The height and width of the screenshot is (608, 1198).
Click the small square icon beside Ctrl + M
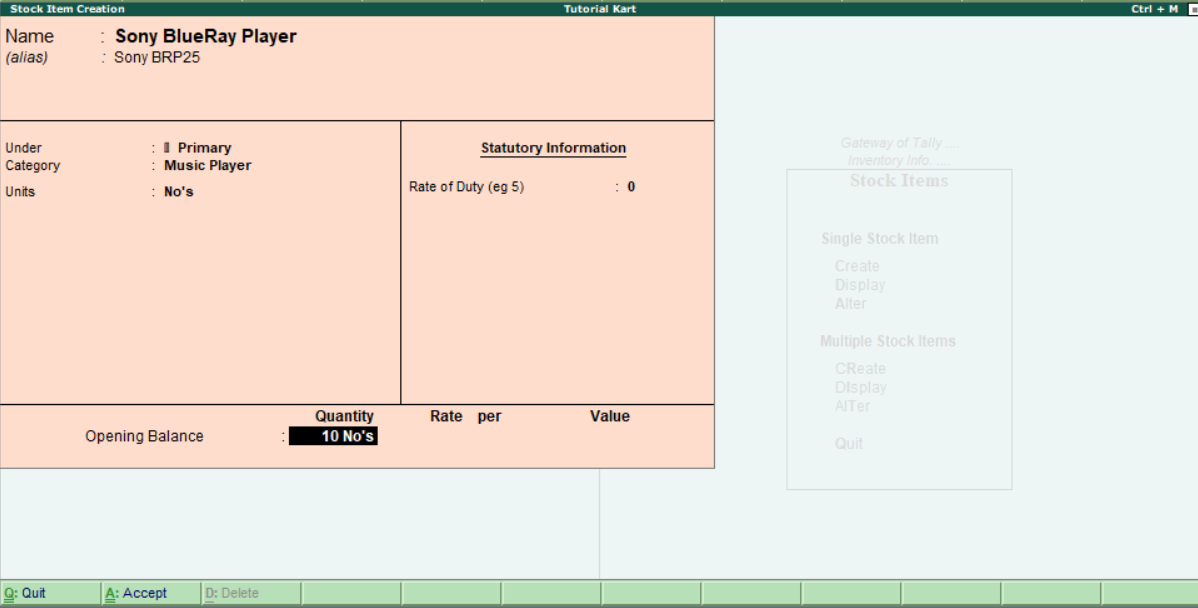coord(1193,9)
